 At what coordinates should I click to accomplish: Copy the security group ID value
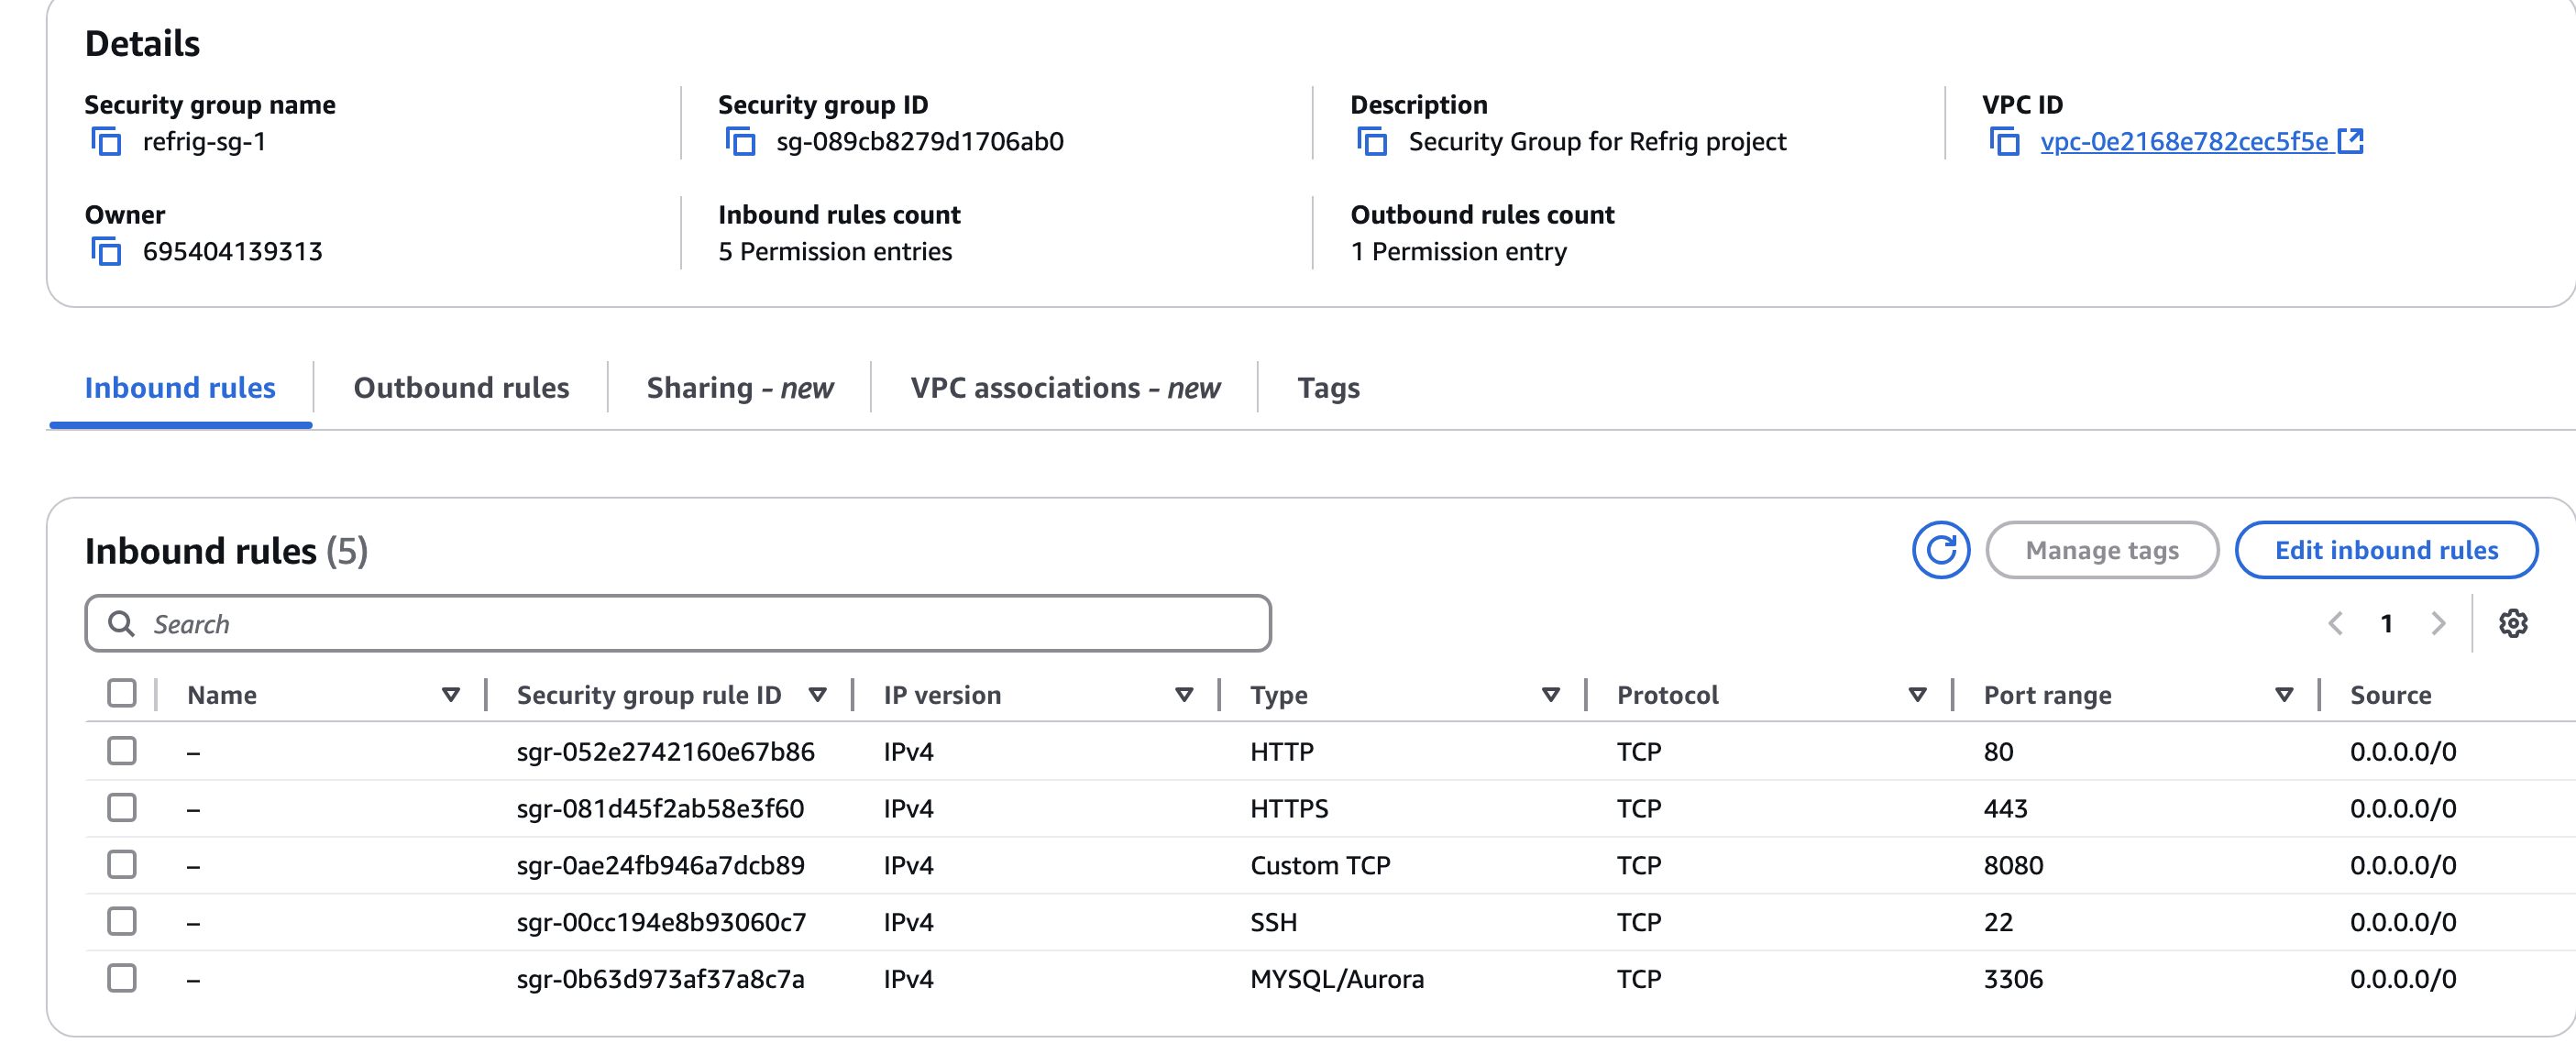[x=740, y=142]
